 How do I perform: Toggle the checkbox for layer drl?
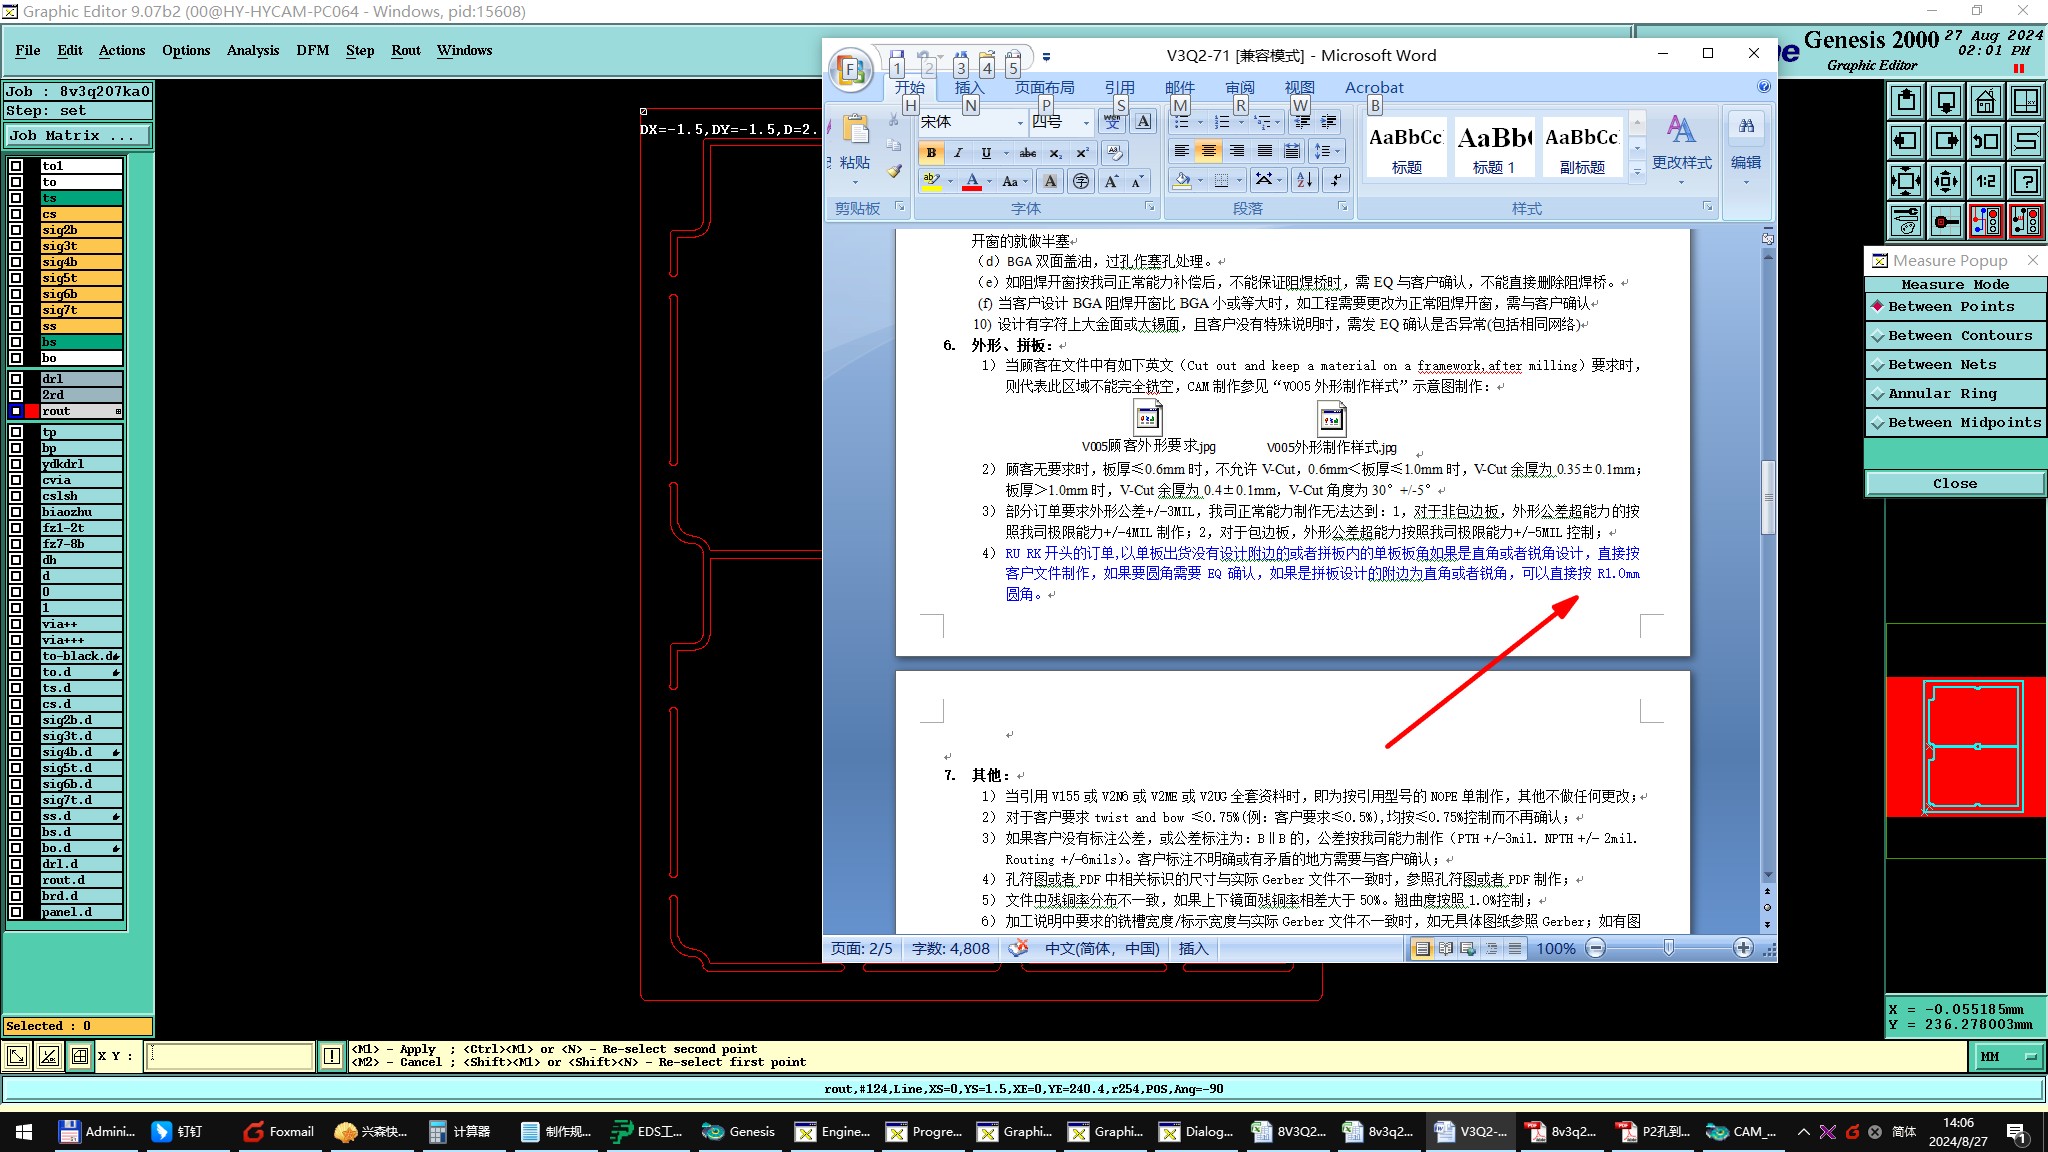16,379
